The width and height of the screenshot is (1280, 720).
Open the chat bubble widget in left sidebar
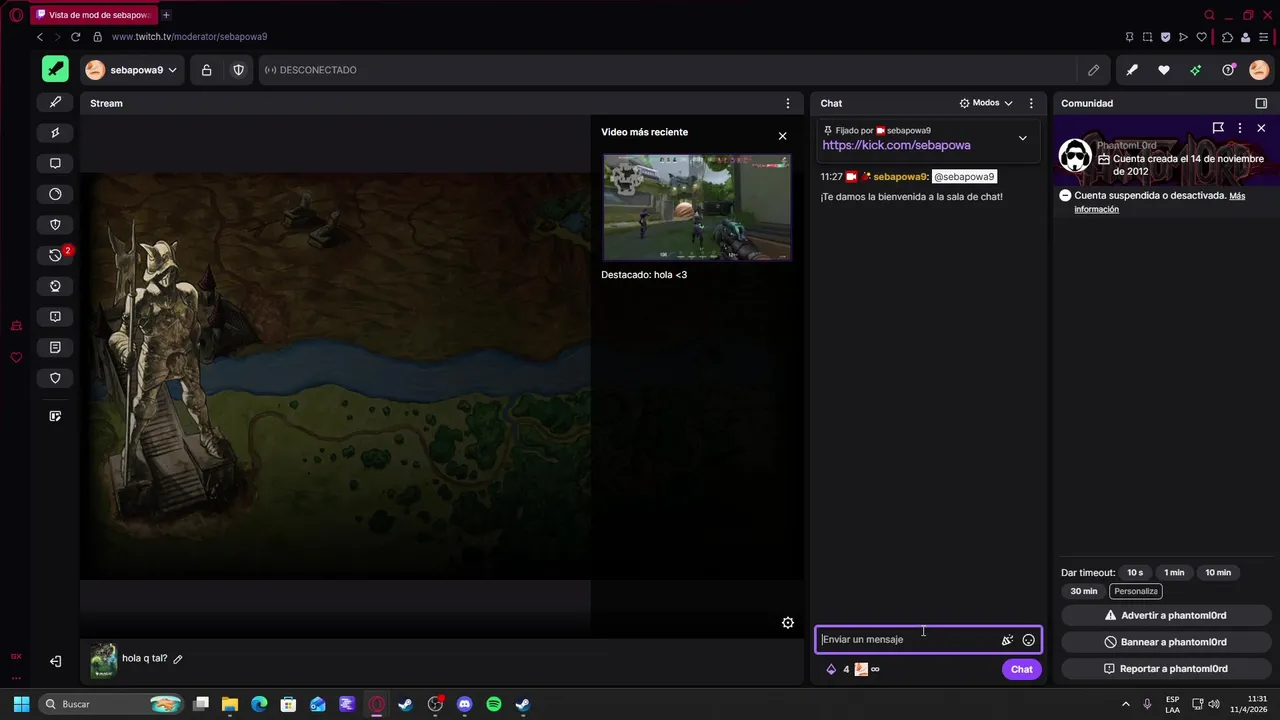click(x=55, y=163)
